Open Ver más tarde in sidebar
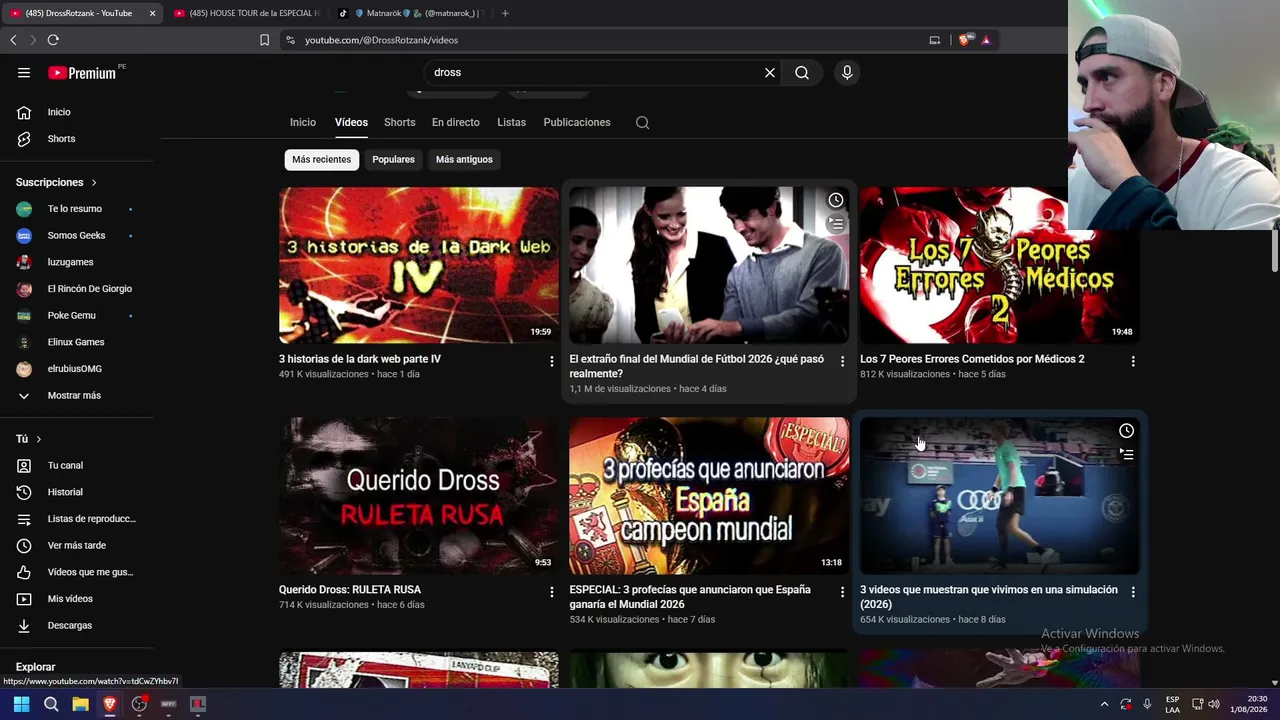Viewport: 1280px width, 720px height. pos(77,546)
